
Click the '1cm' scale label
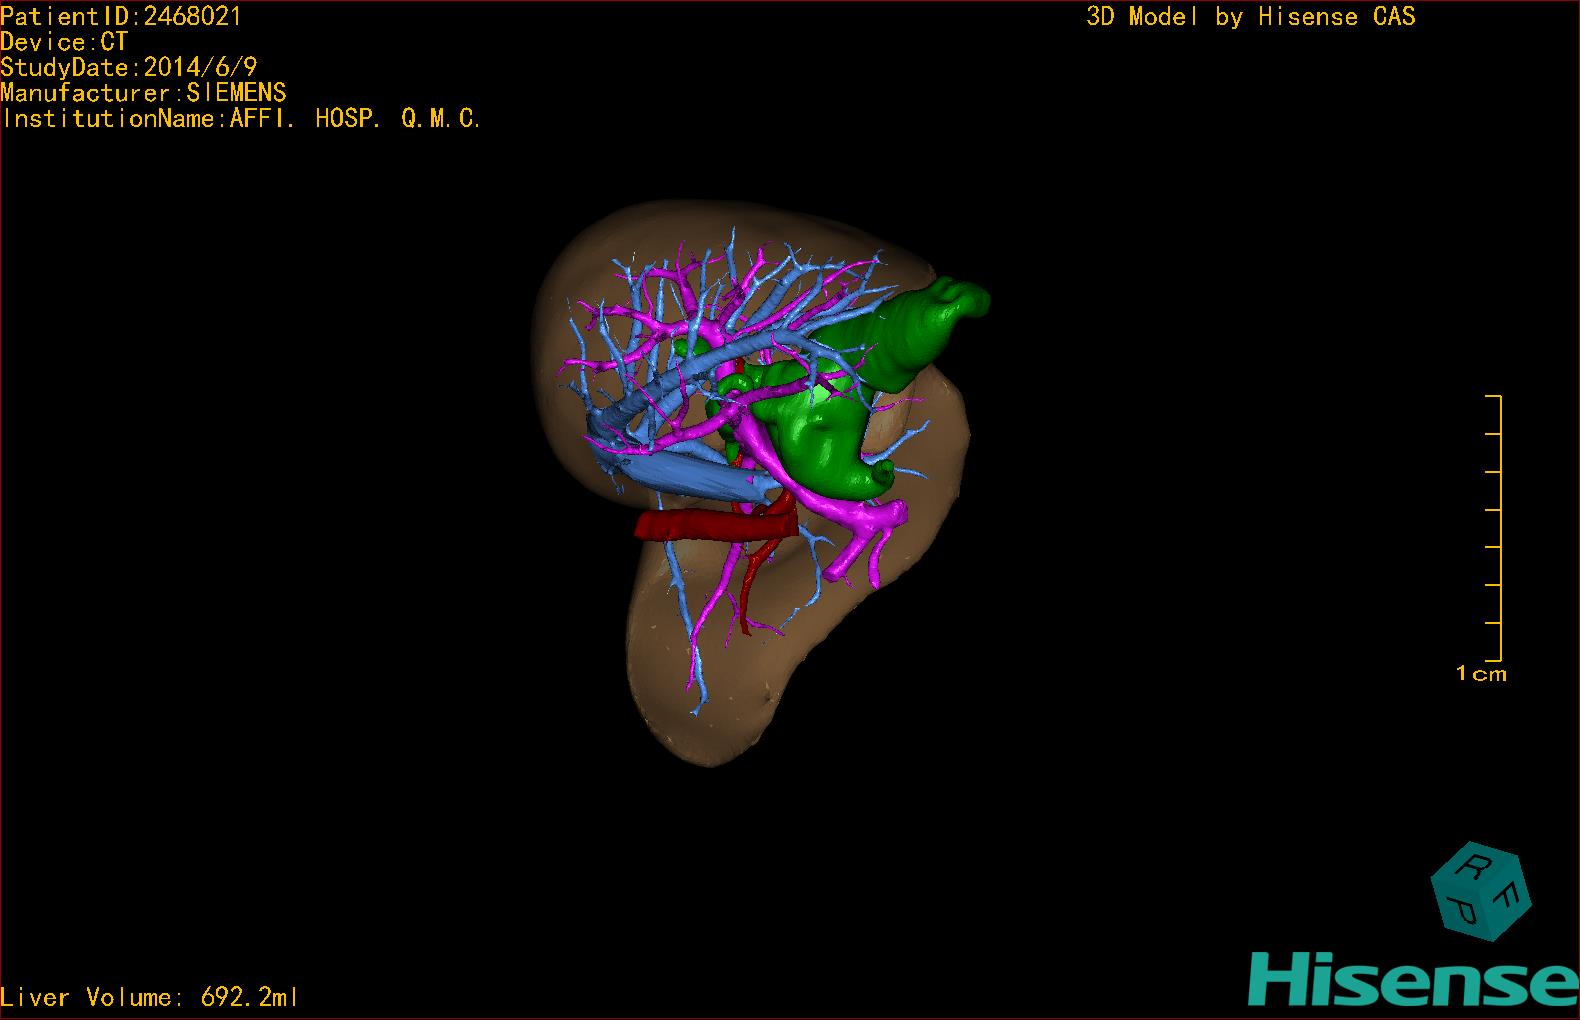point(1481,674)
